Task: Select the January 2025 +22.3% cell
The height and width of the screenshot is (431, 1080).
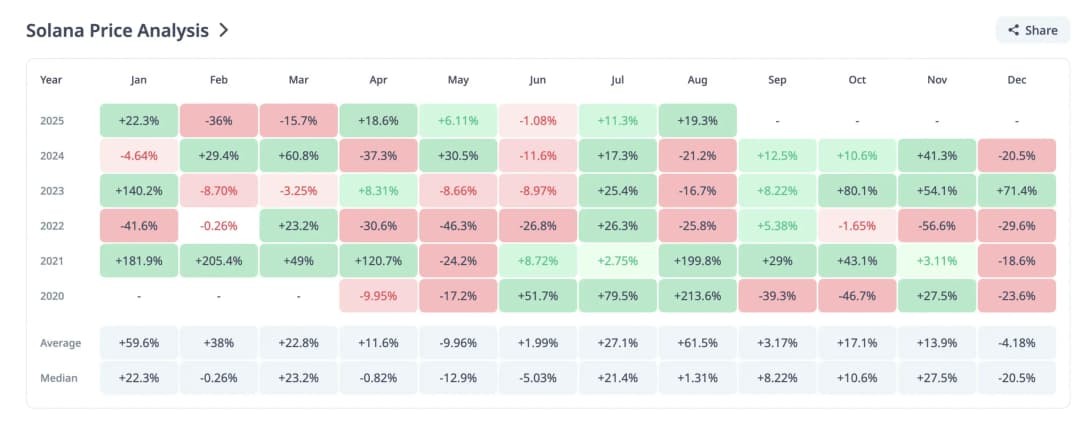Action: click(138, 120)
